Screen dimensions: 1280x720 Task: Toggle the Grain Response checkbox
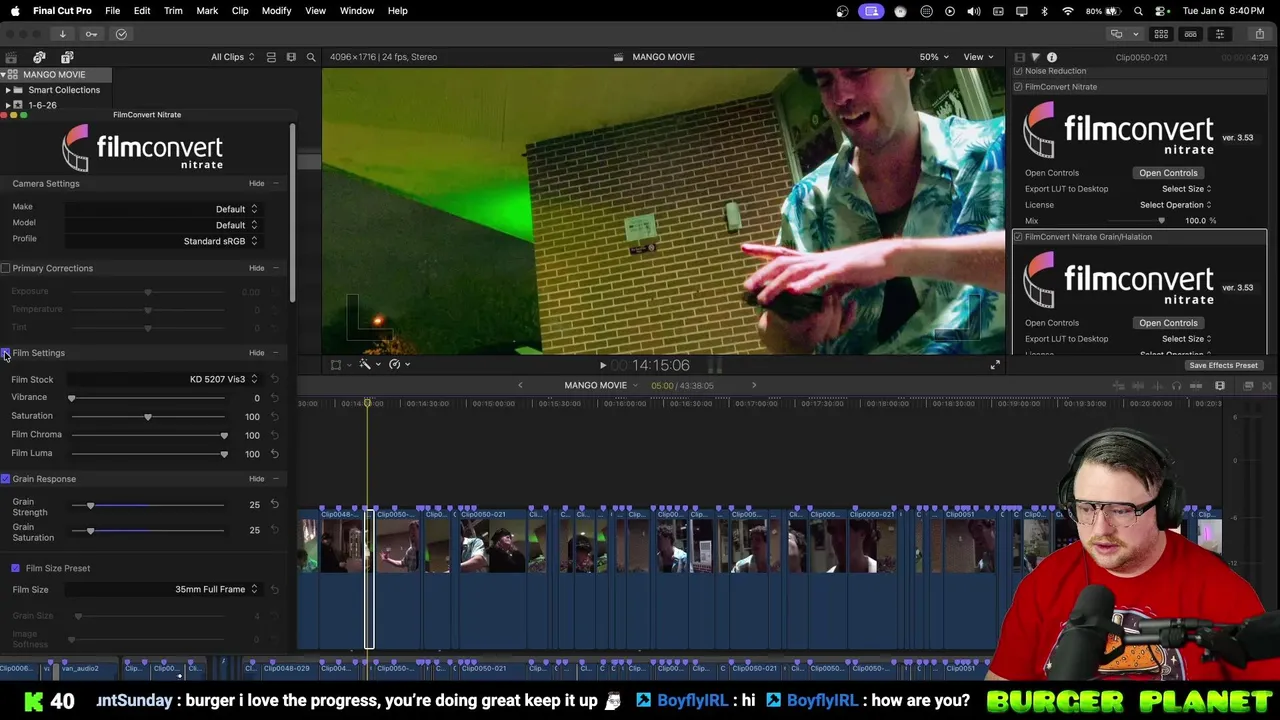tap(5, 479)
